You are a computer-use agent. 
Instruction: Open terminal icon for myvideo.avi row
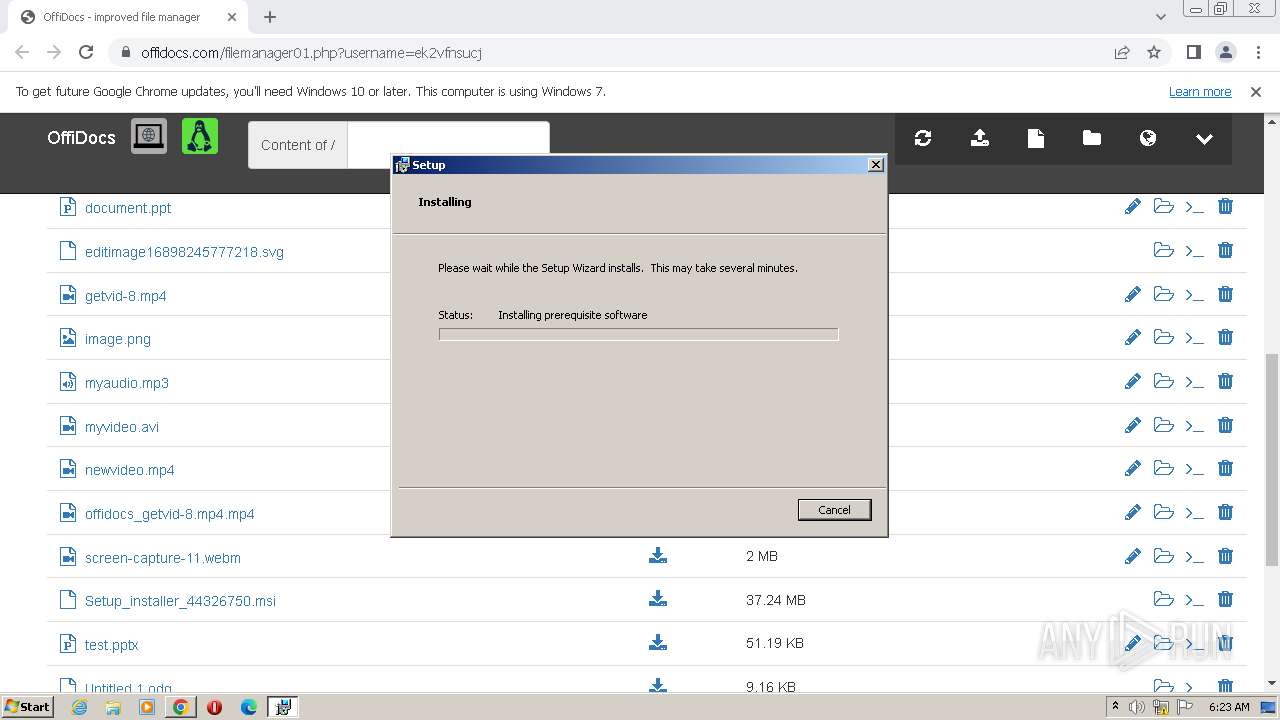1194,426
